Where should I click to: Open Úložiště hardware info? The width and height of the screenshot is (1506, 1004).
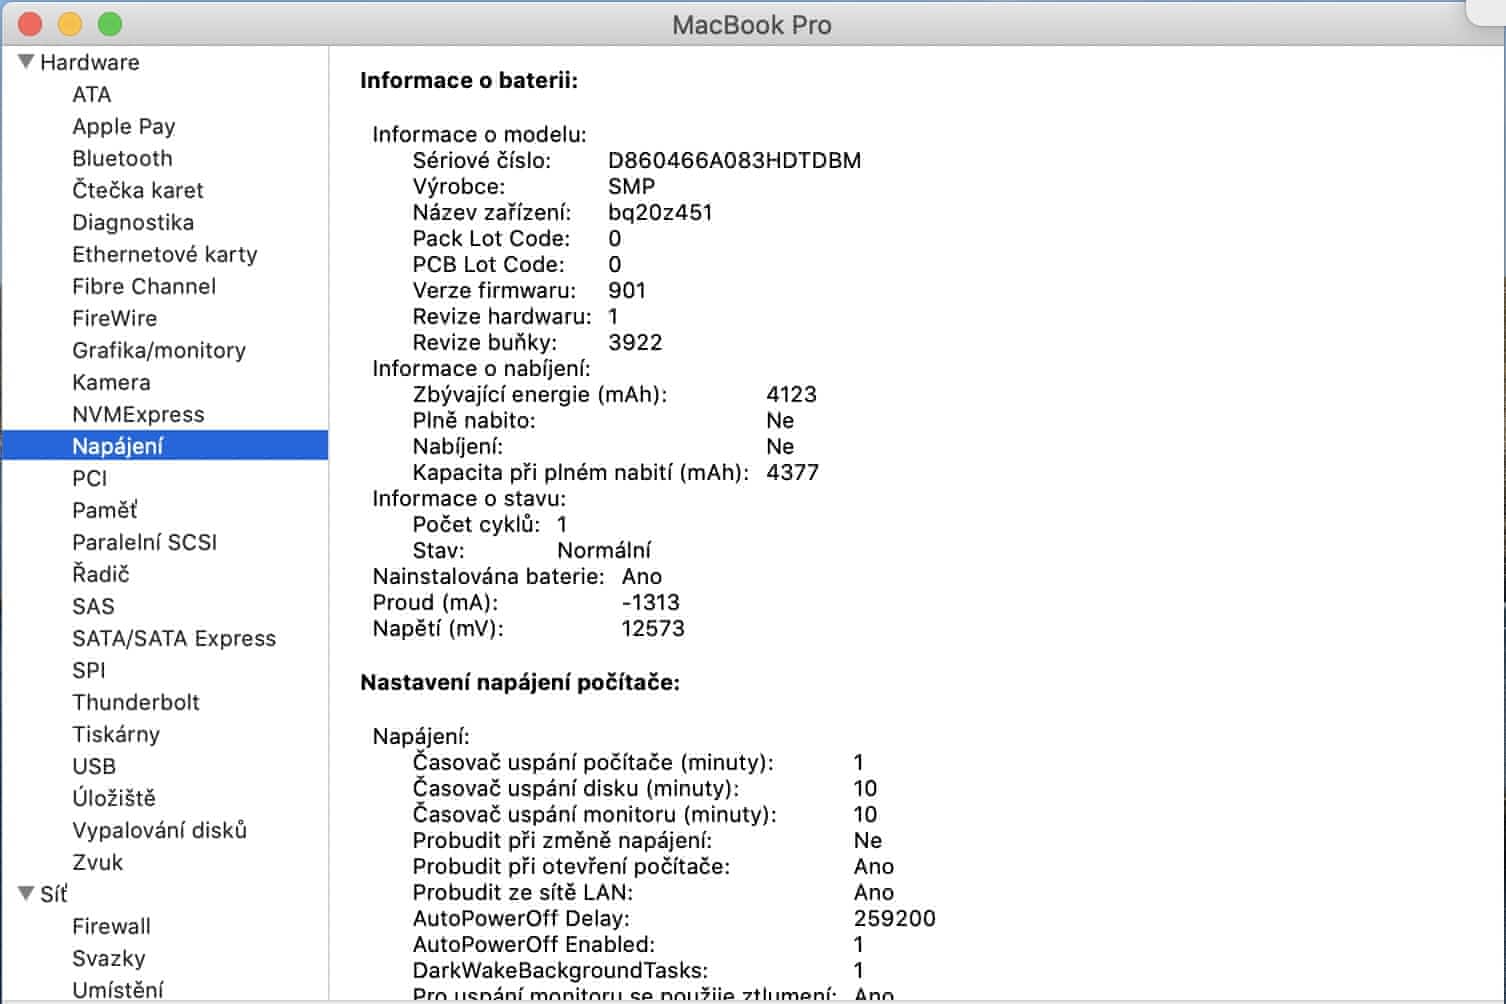[x=114, y=798]
